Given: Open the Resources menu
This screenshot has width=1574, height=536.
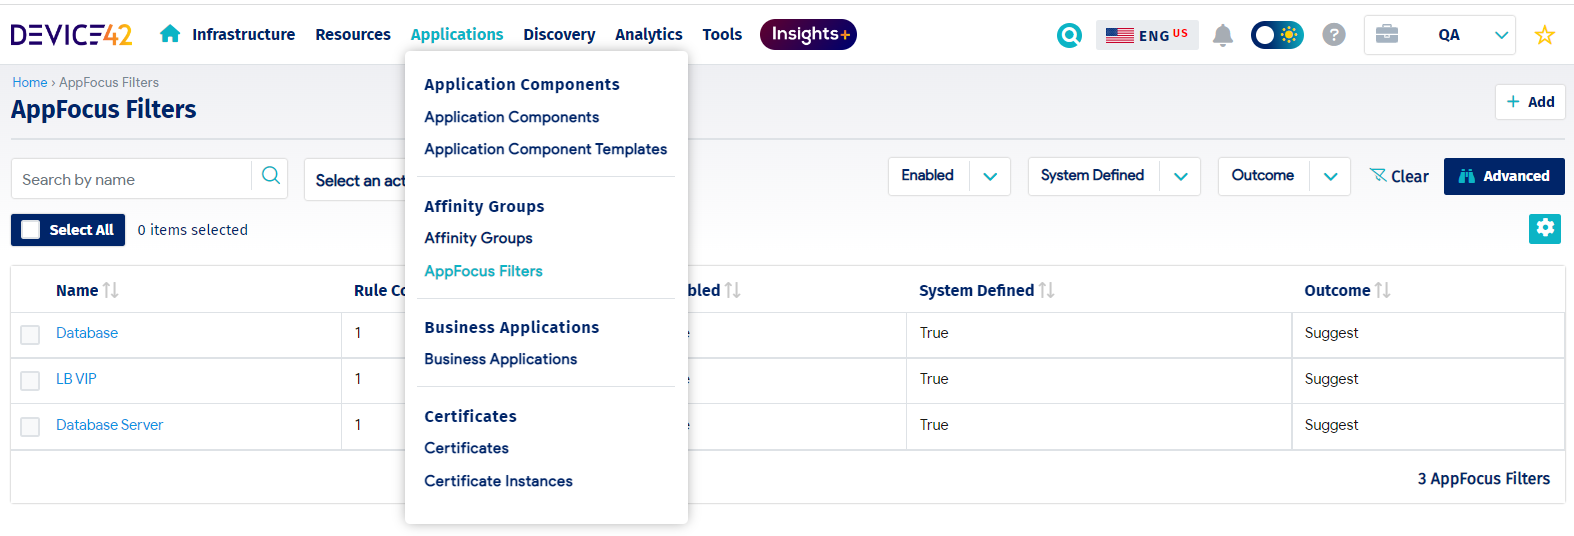Looking at the screenshot, I should (x=353, y=34).
